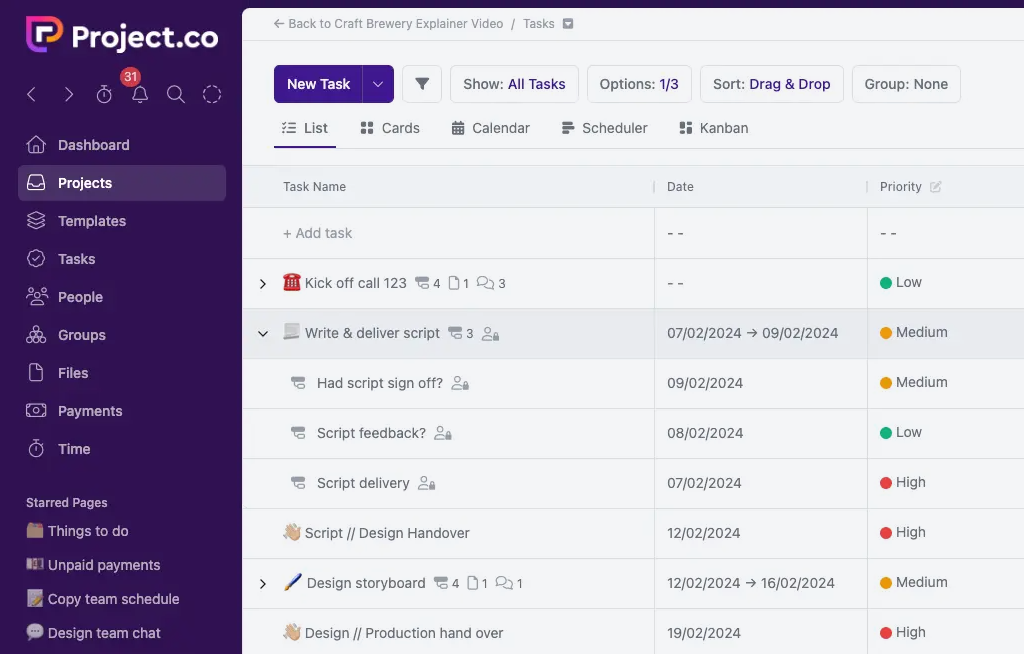This screenshot has height=654, width=1024.
Task: Open Tasks in the sidebar
Action: click(122, 259)
